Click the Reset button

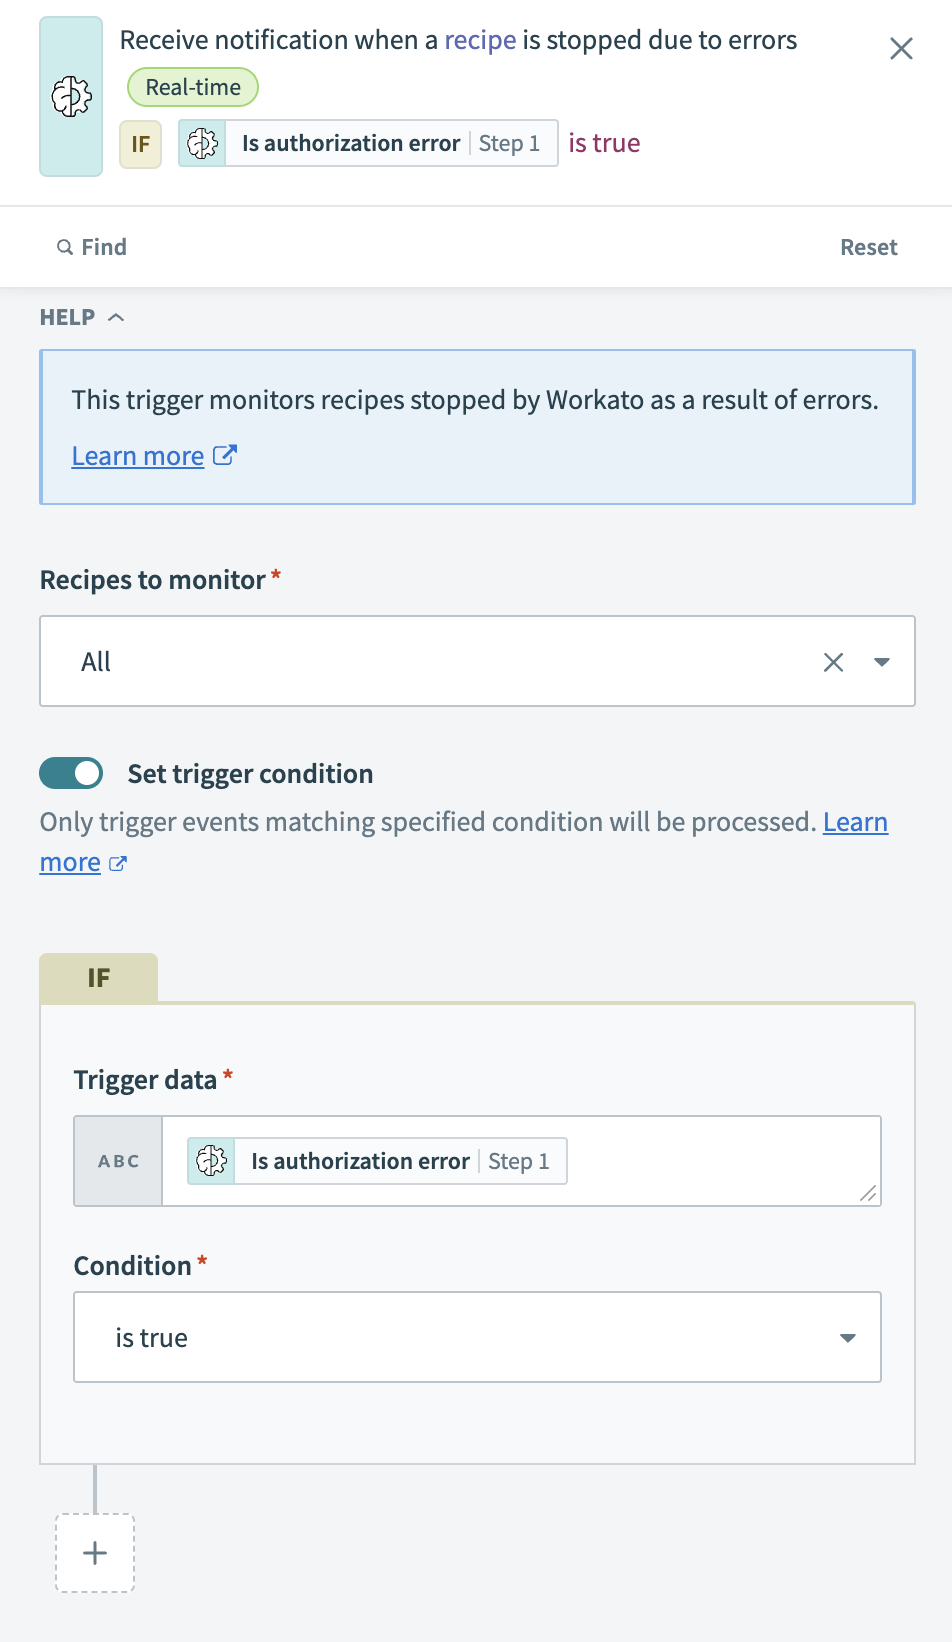click(868, 247)
